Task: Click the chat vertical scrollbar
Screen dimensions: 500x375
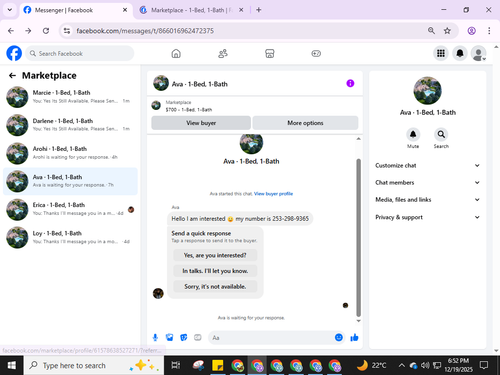Action: pyautogui.click(x=359, y=237)
